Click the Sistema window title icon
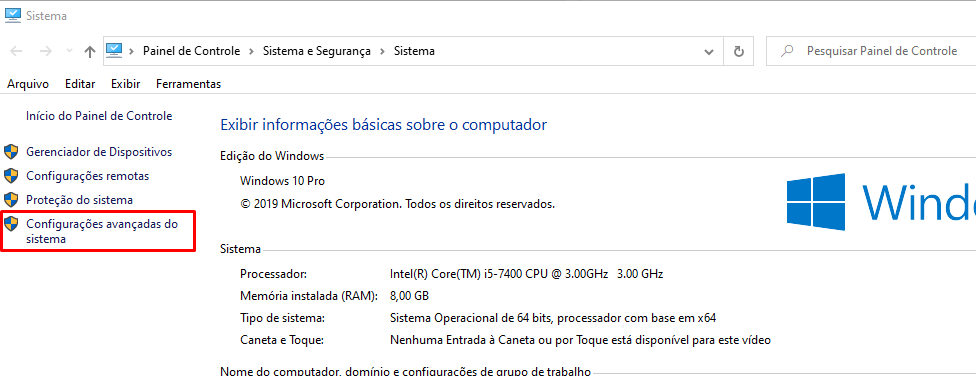976x376 pixels. (12, 15)
